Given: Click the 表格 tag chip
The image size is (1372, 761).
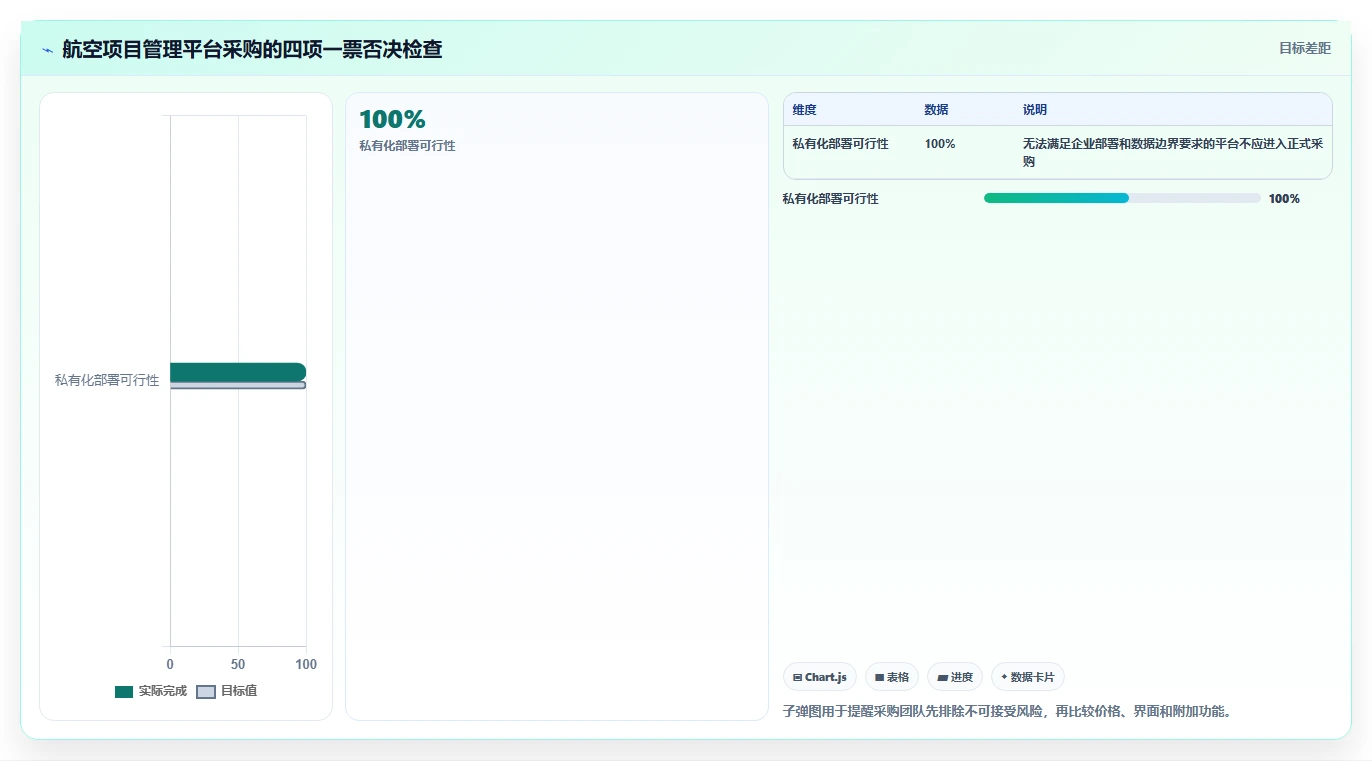Looking at the screenshot, I should [x=892, y=677].
